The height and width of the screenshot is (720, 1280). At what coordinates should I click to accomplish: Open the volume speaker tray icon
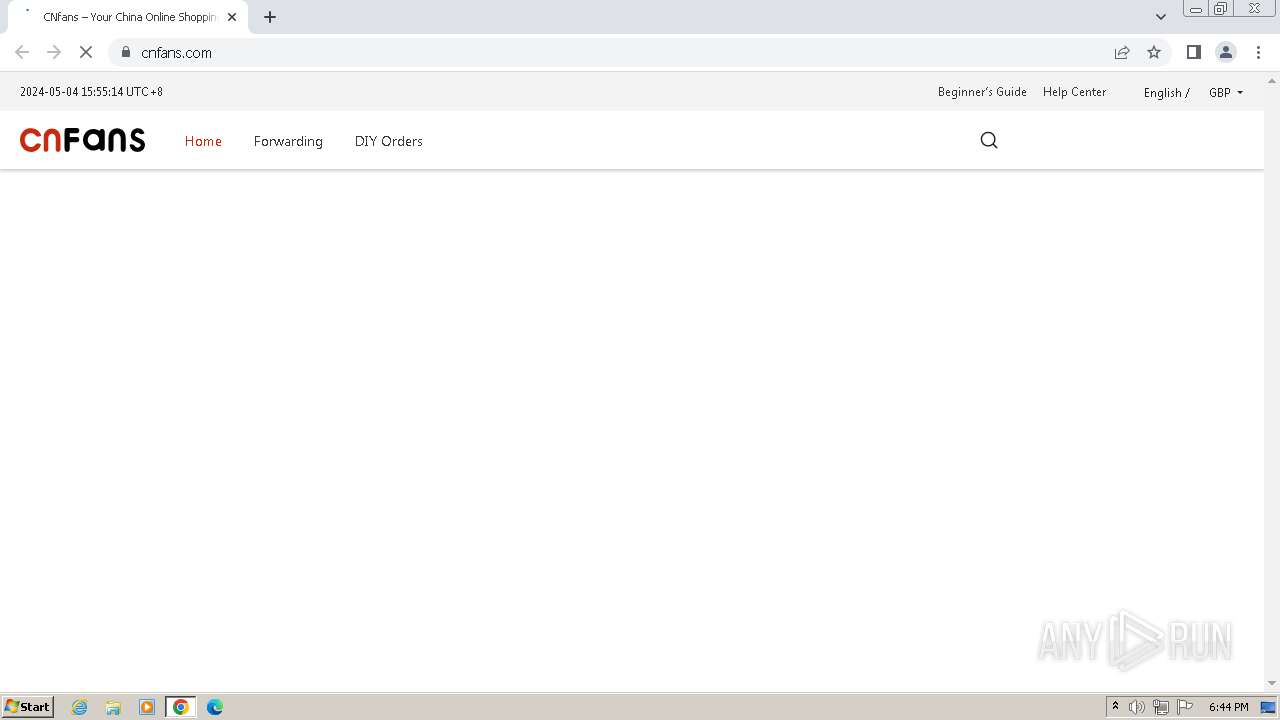pyautogui.click(x=1137, y=707)
